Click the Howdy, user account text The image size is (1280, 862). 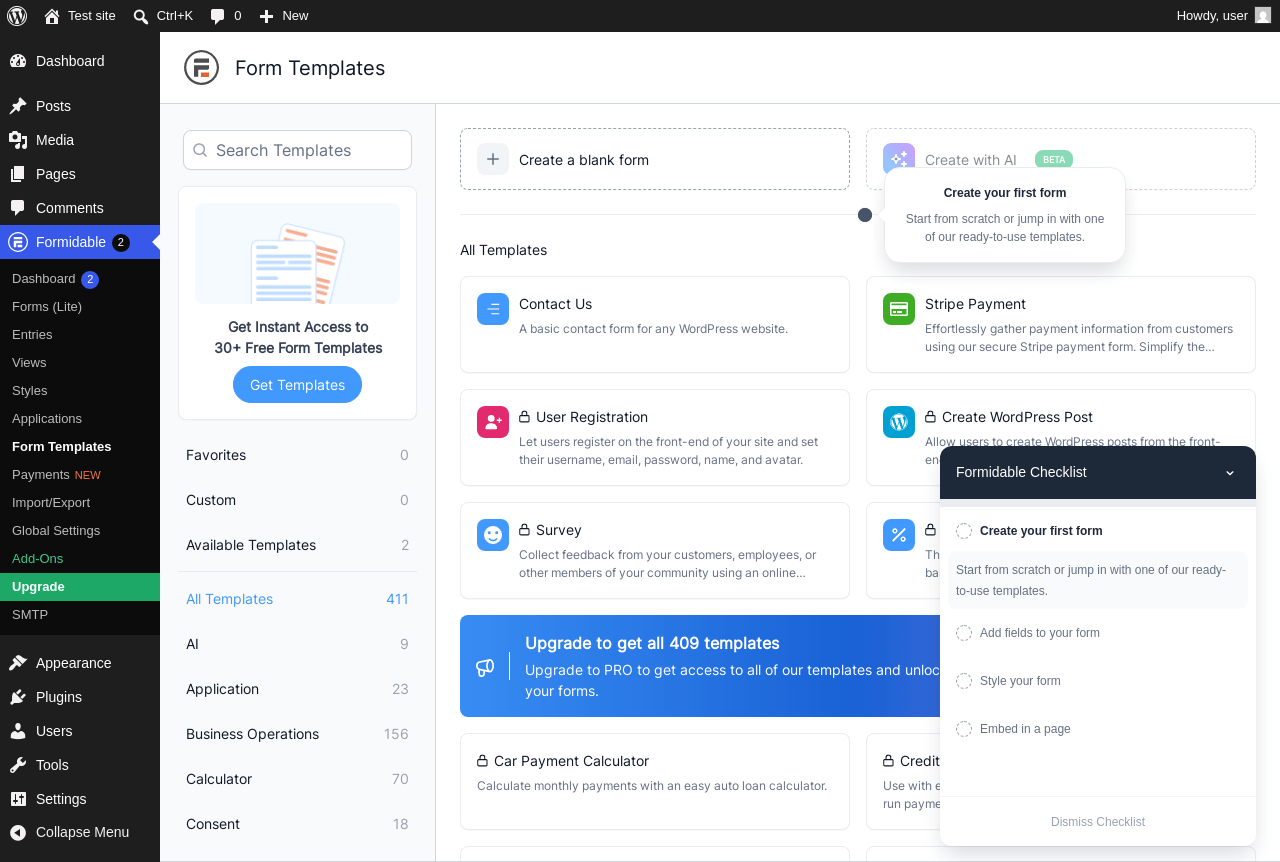1212,16
